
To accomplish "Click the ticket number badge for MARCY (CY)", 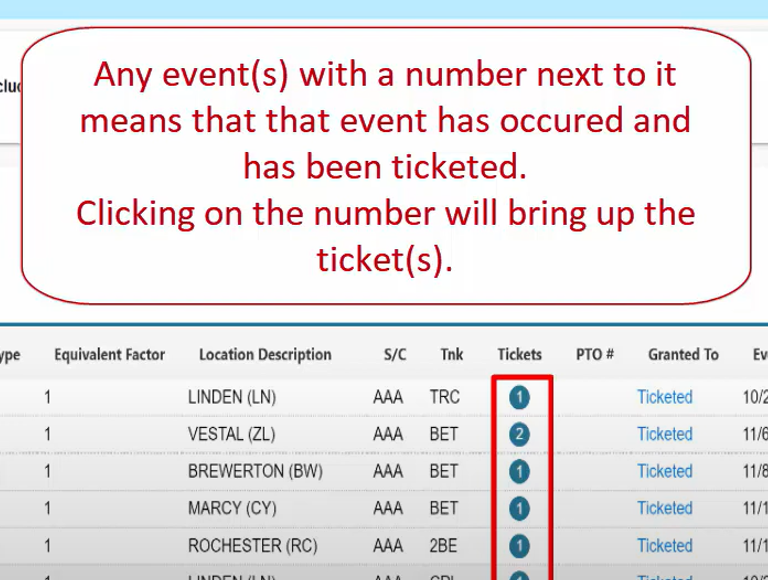I will [x=519, y=508].
